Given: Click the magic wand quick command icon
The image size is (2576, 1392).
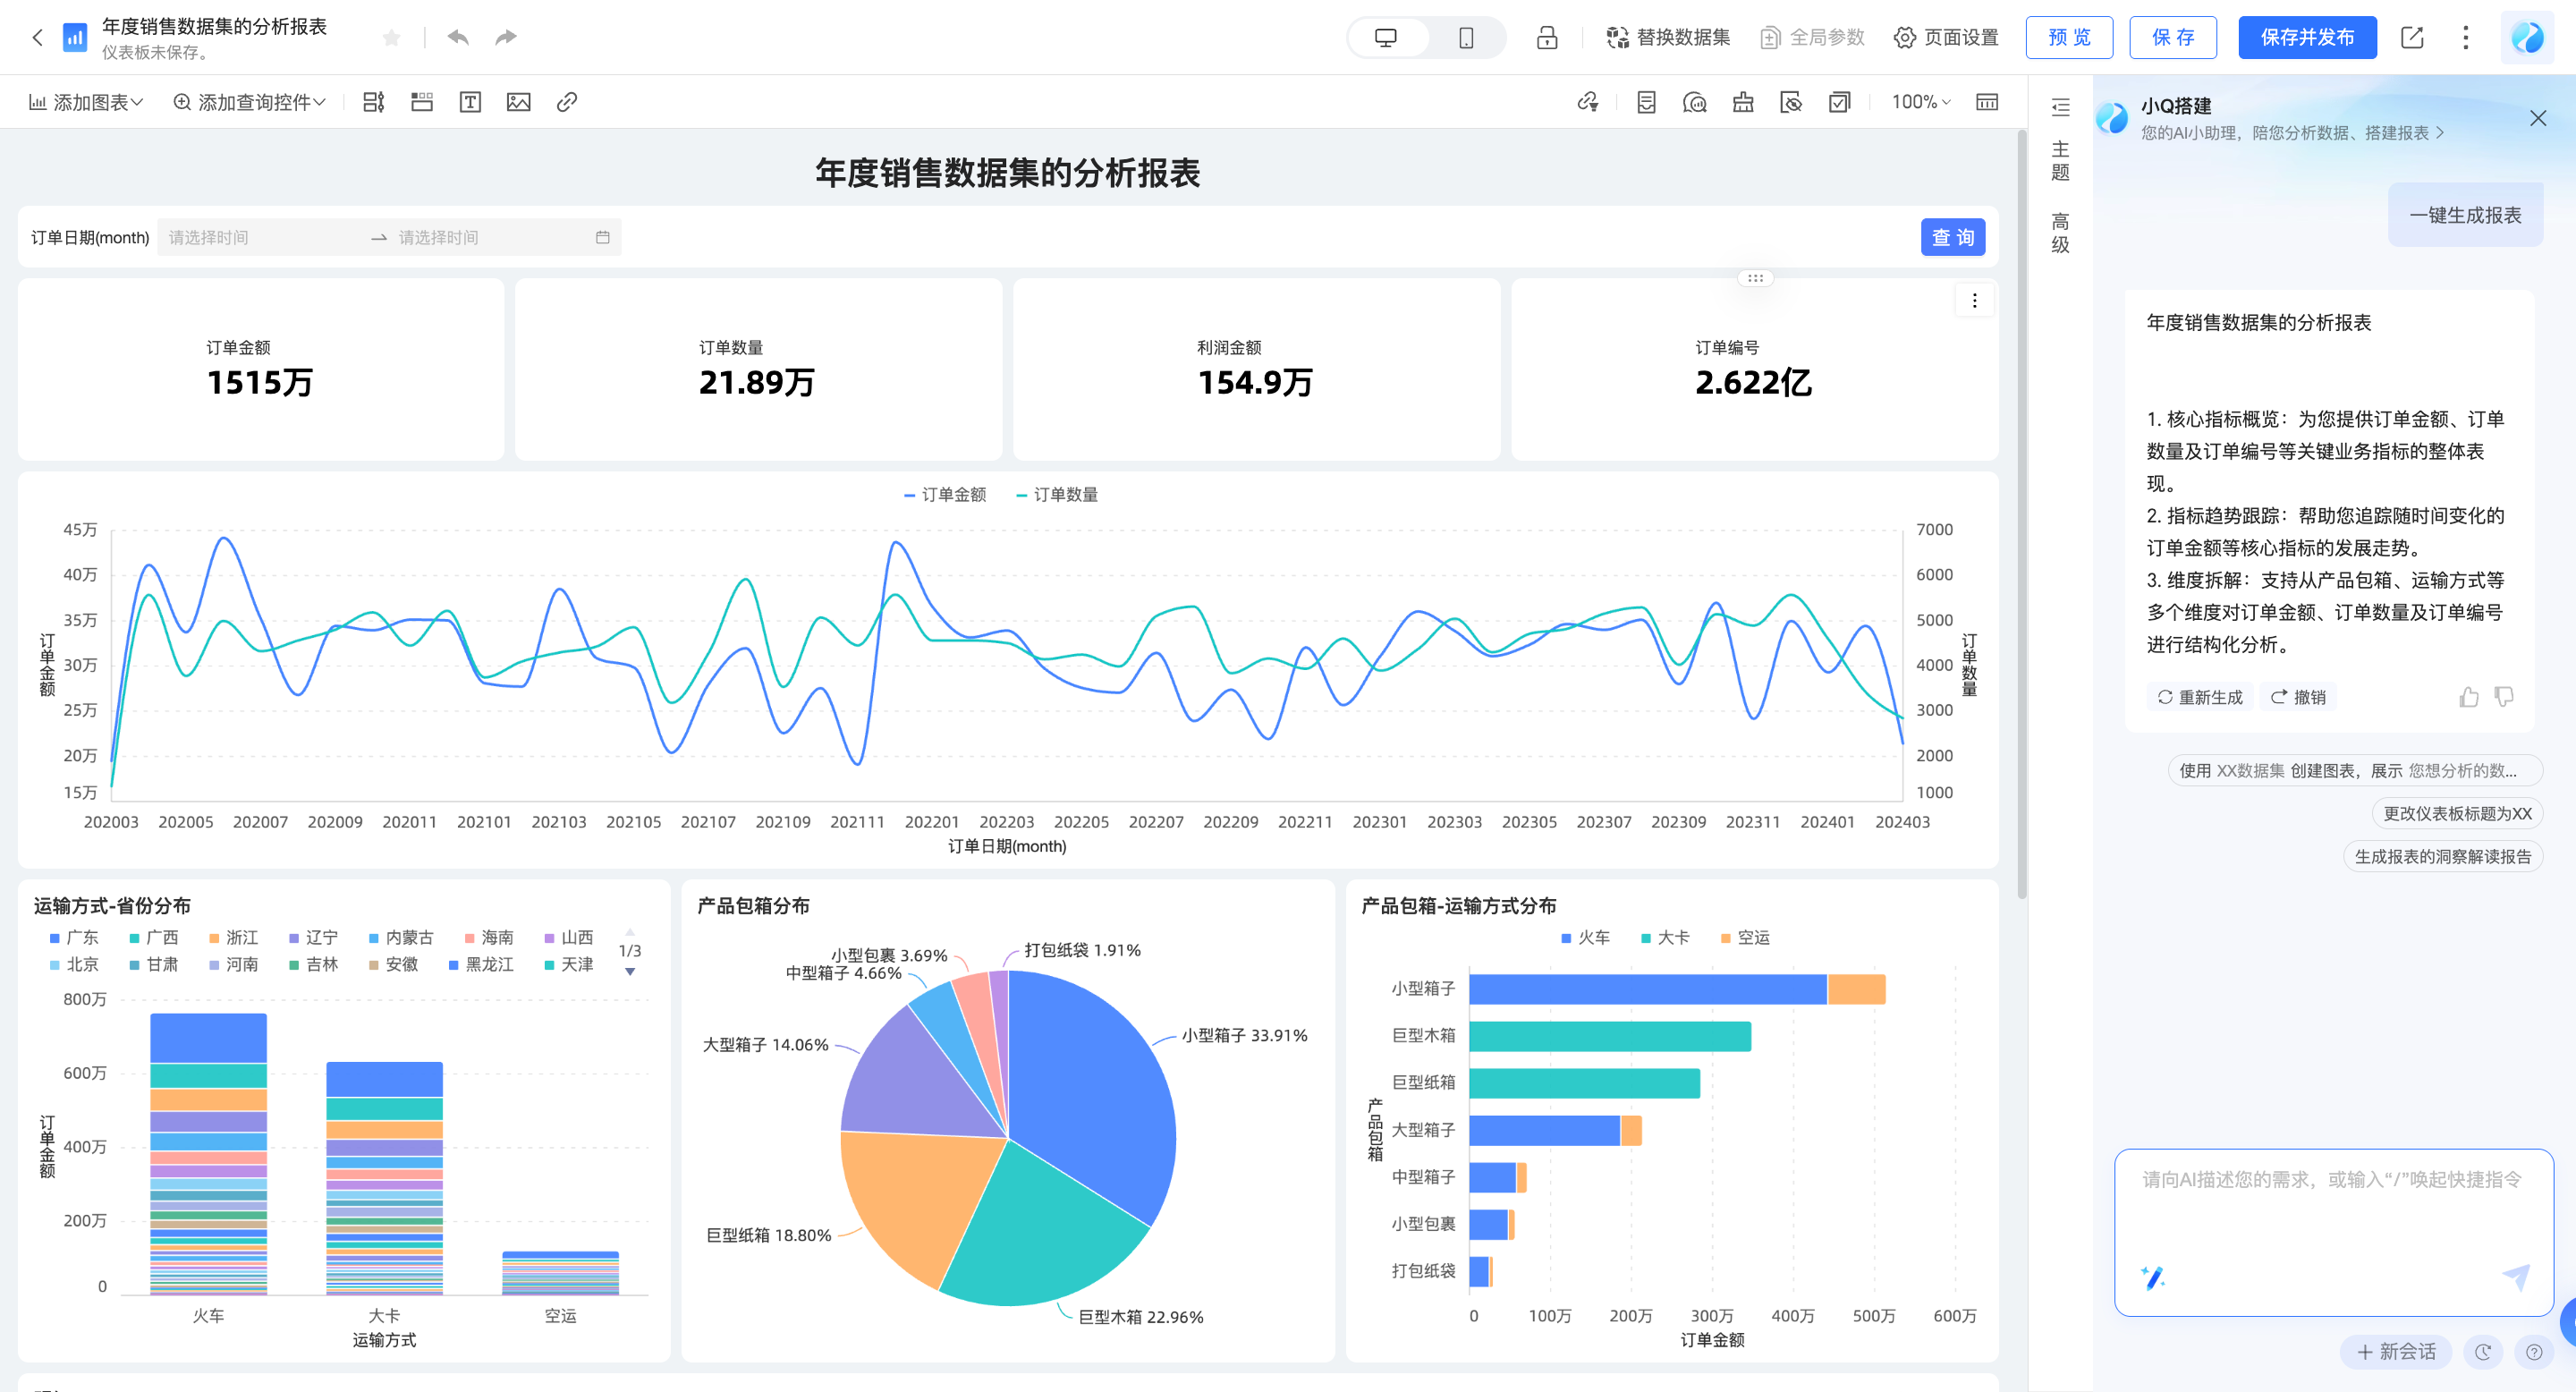Looking at the screenshot, I should pos(2153,1277).
